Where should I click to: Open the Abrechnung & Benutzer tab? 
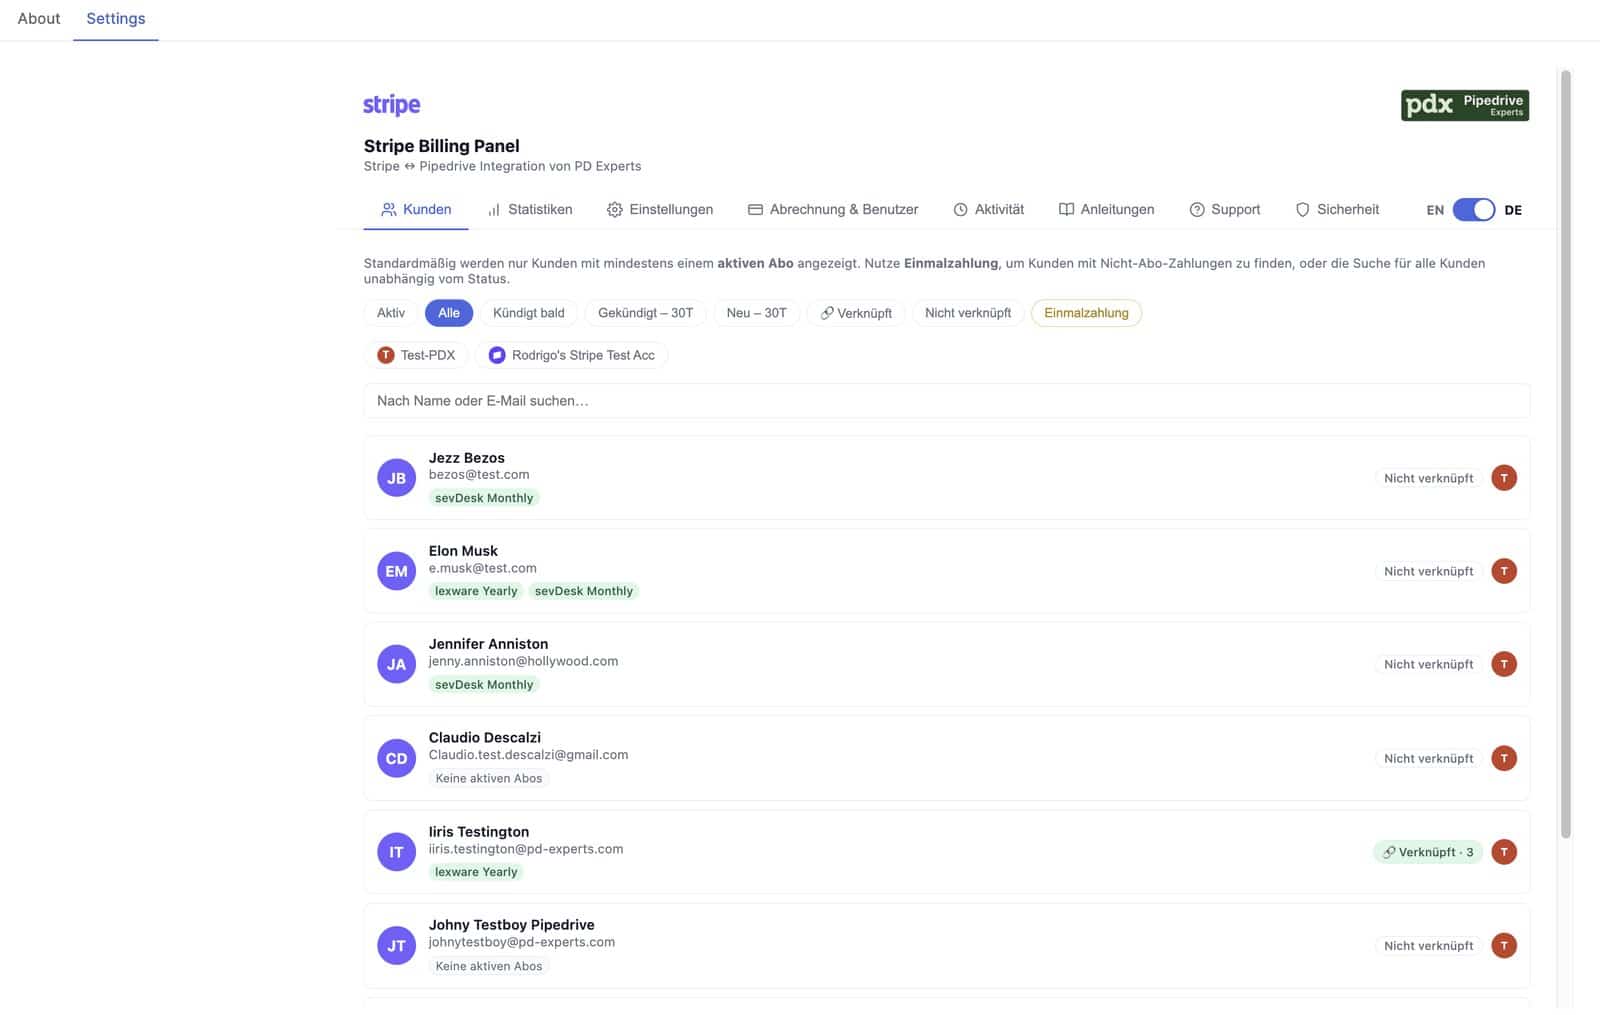[833, 209]
